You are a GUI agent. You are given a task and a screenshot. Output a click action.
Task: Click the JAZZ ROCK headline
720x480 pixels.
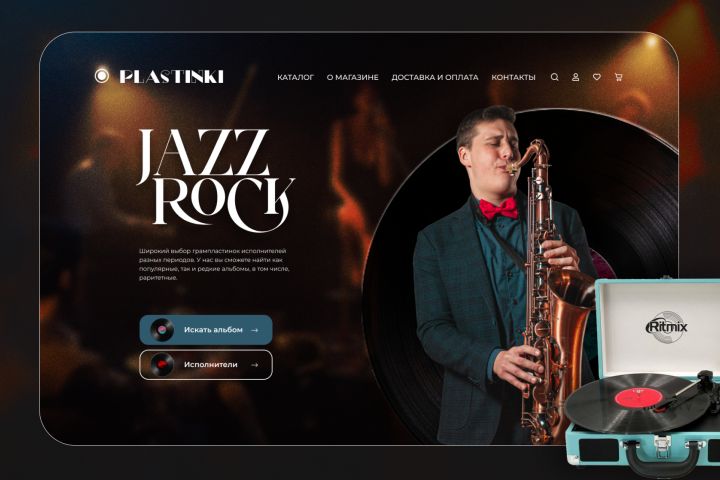tap(215, 181)
